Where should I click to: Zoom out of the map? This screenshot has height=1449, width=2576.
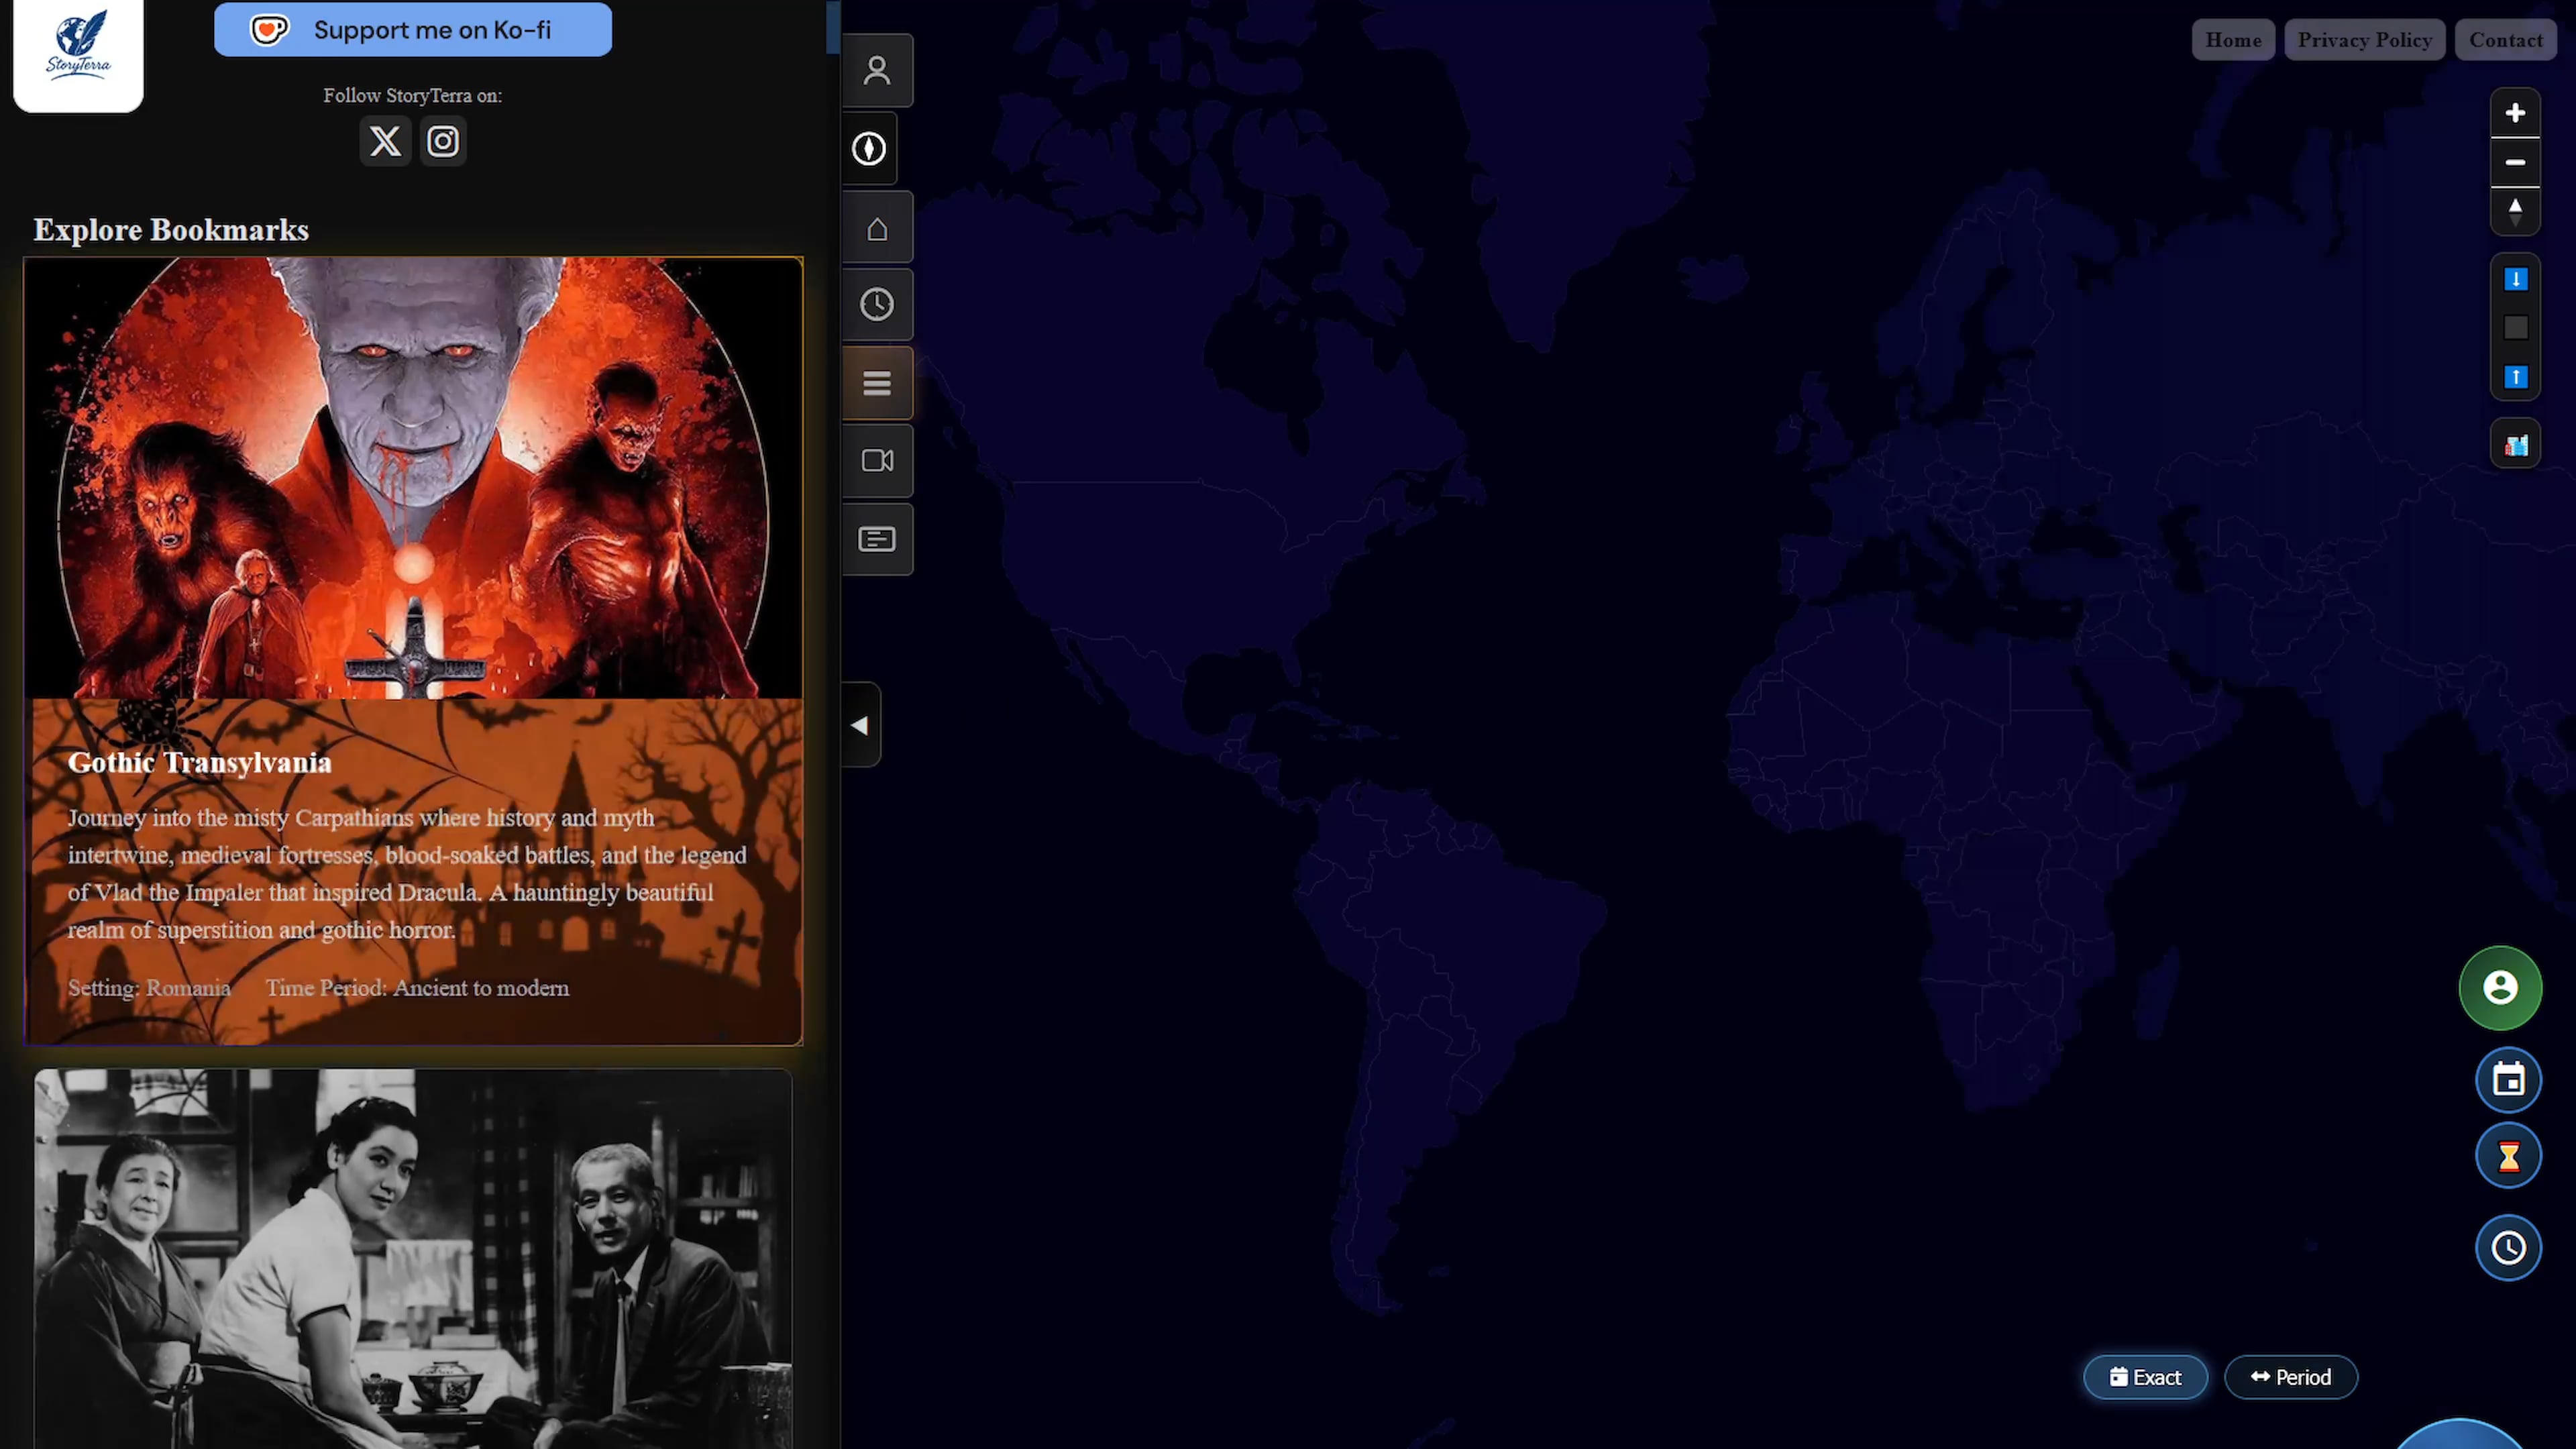pos(2514,162)
